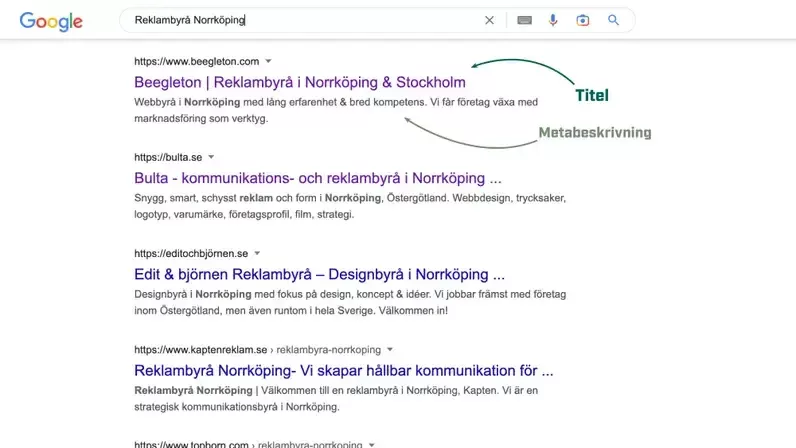This screenshot has width=796, height=448.
Task: Open Beegleton Reklambyrå i Norrköping & Stockholm result
Action: pyautogui.click(x=300, y=82)
